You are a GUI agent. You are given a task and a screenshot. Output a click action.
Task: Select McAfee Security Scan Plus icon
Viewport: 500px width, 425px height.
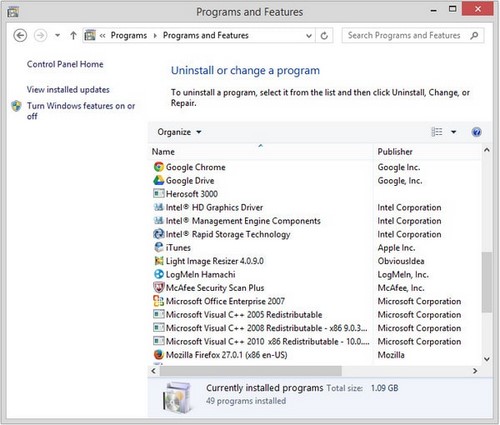[158, 287]
